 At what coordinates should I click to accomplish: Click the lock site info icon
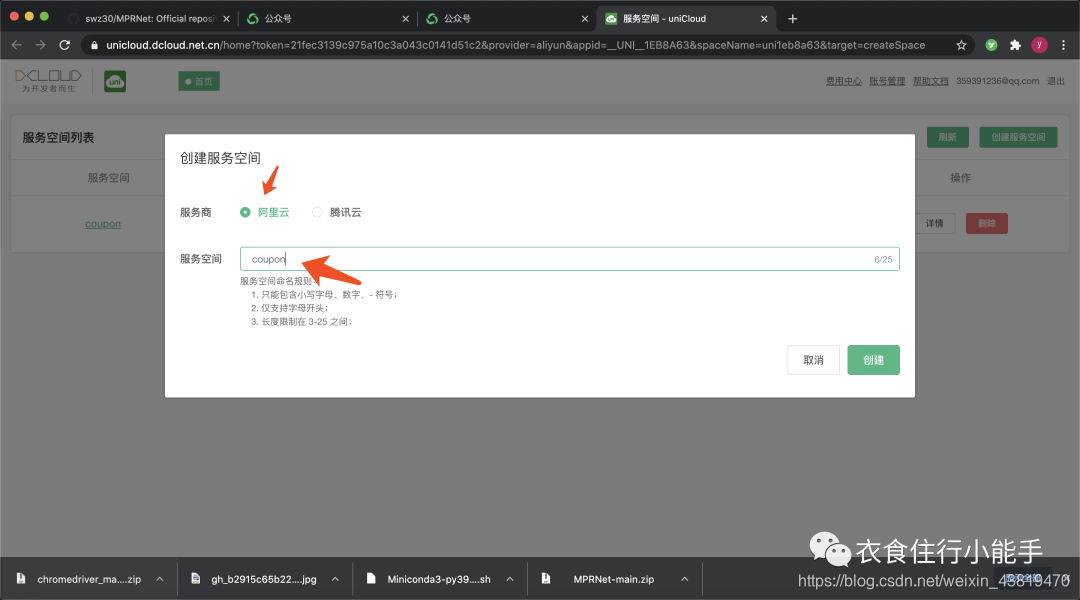point(94,45)
